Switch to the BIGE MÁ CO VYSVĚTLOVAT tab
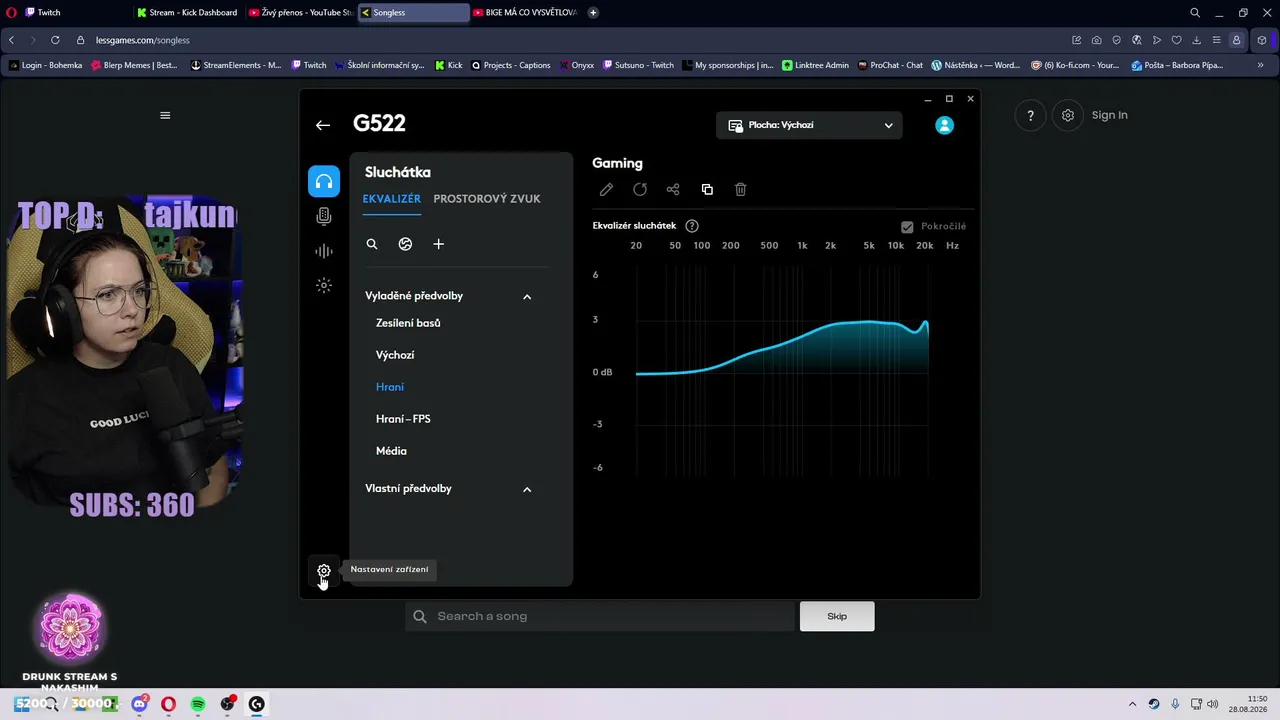1280x720 pixels. tap(525, 13)
